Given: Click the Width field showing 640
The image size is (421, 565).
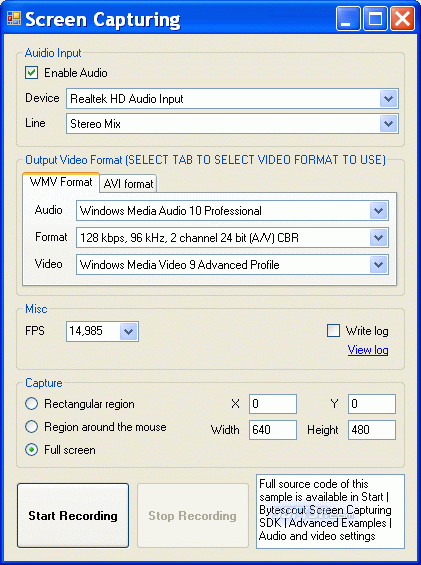Looking at the screenshot, I should [x=273, y=430].
